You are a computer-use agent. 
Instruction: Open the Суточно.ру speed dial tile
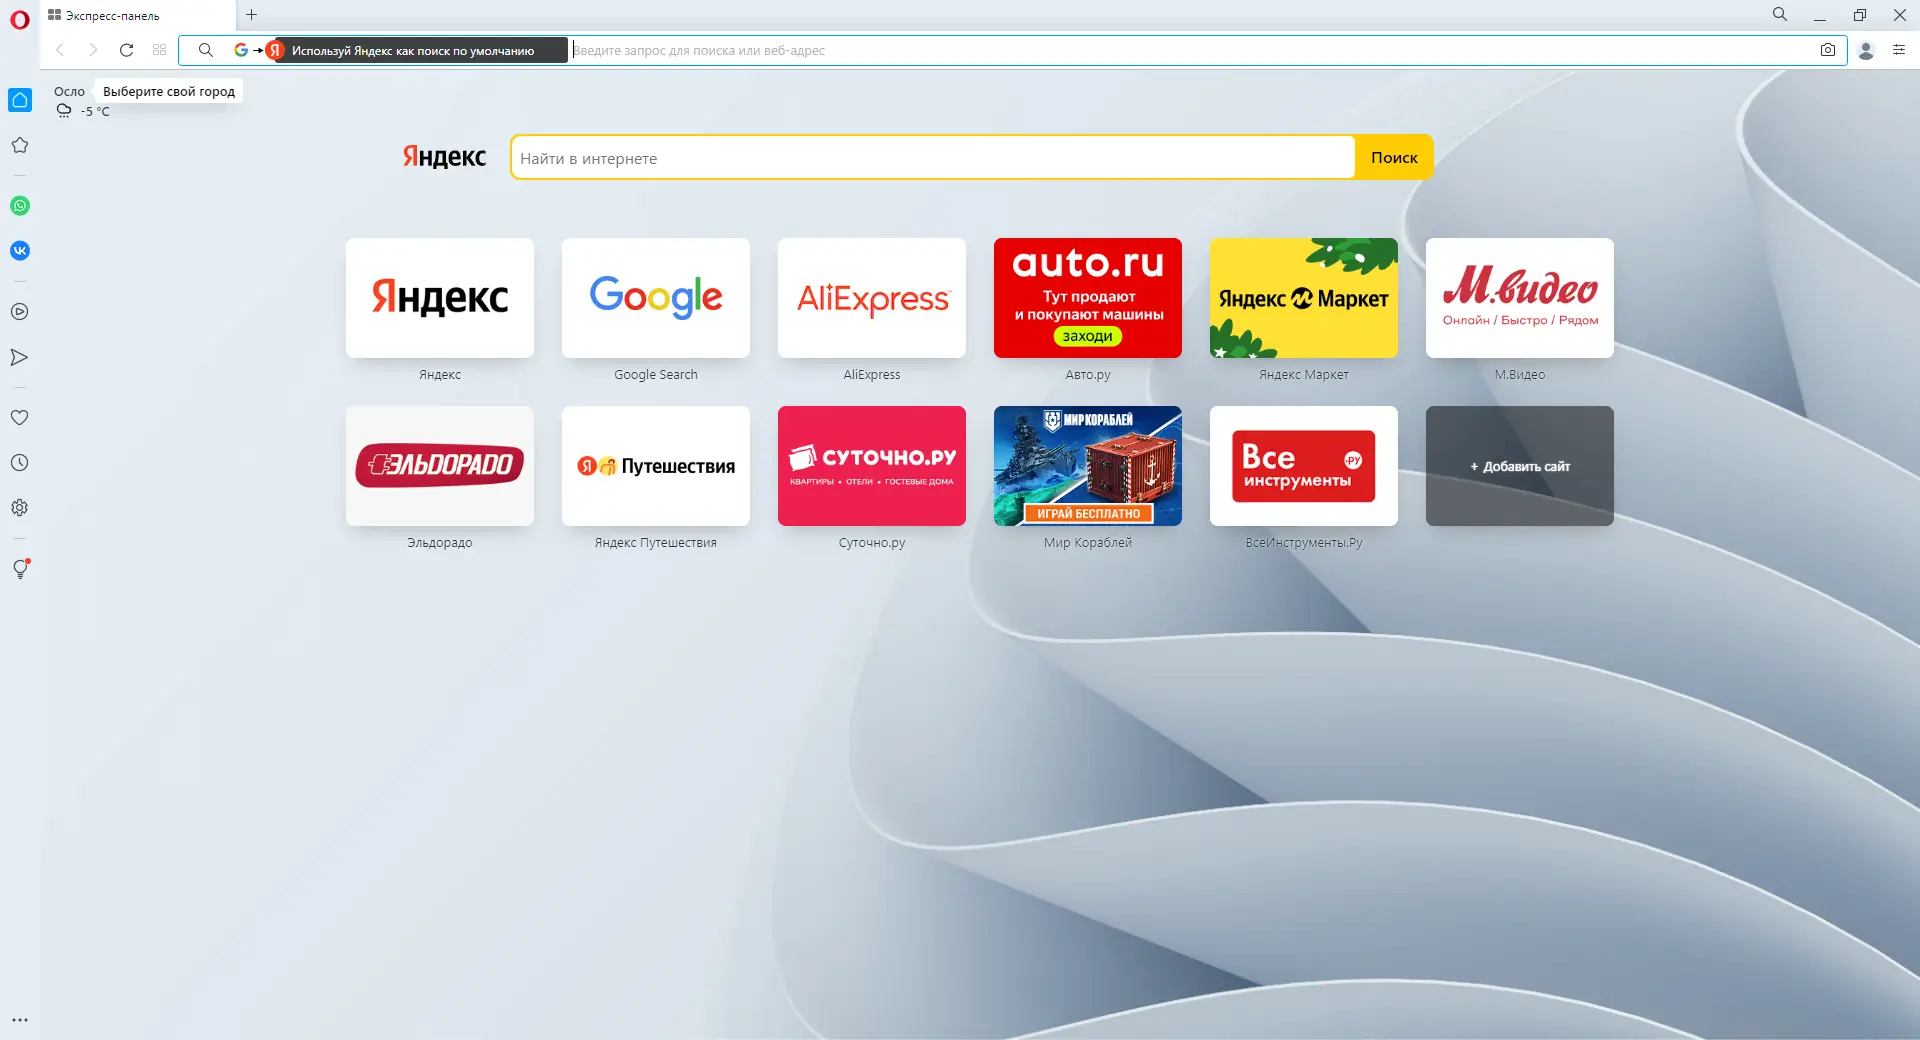pyautogui.click(x=872, y=466)
